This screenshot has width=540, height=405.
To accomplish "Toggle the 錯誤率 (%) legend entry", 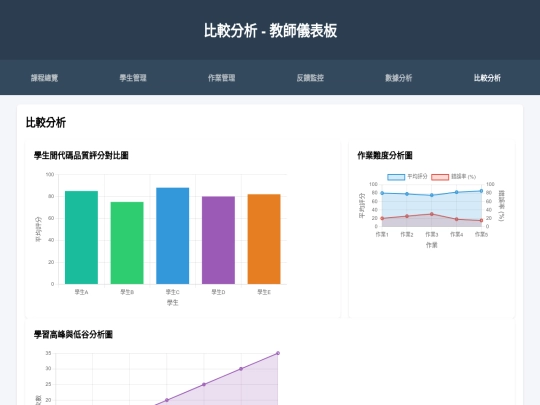I will (x=454, y=177).
